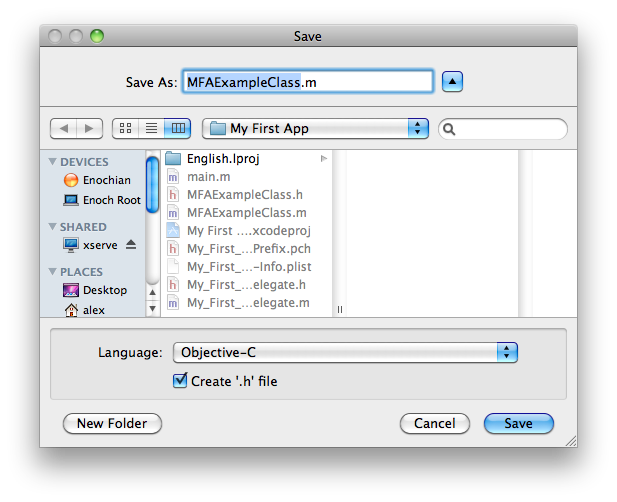Switch to list view mode
The image size is (617, 502).
click(152, 129)
